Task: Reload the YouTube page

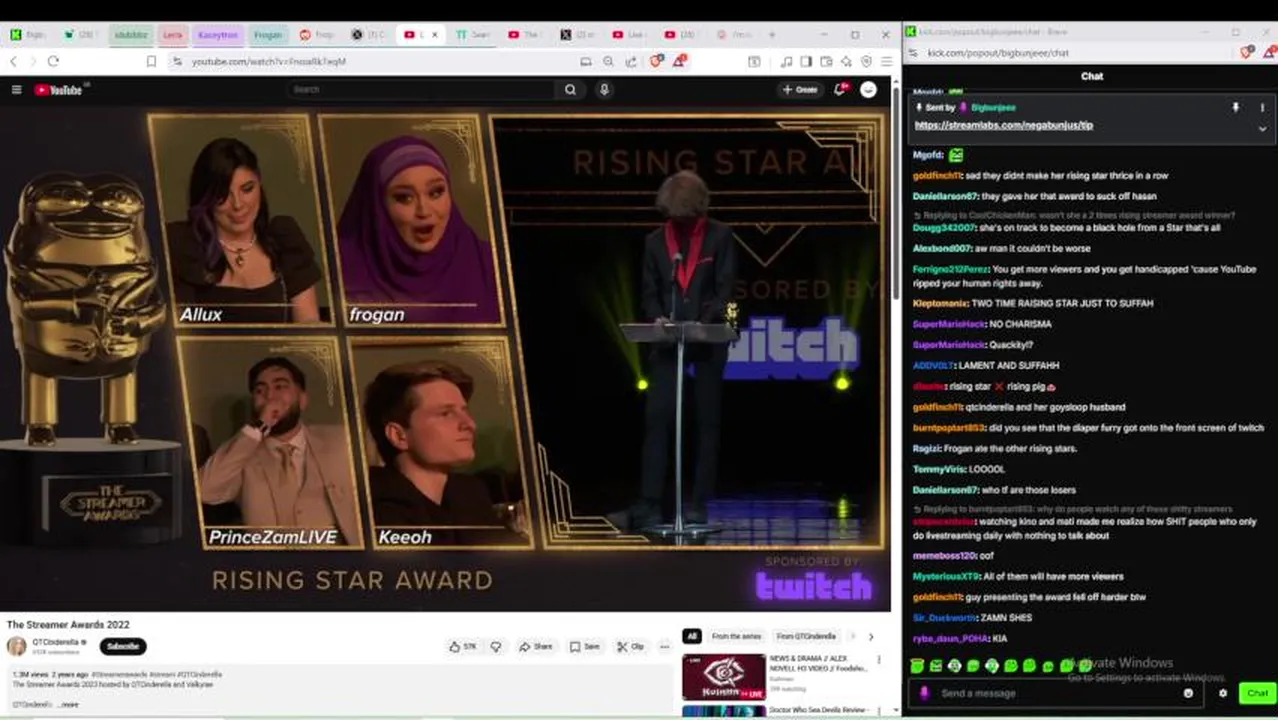Action: pos(53,62)
